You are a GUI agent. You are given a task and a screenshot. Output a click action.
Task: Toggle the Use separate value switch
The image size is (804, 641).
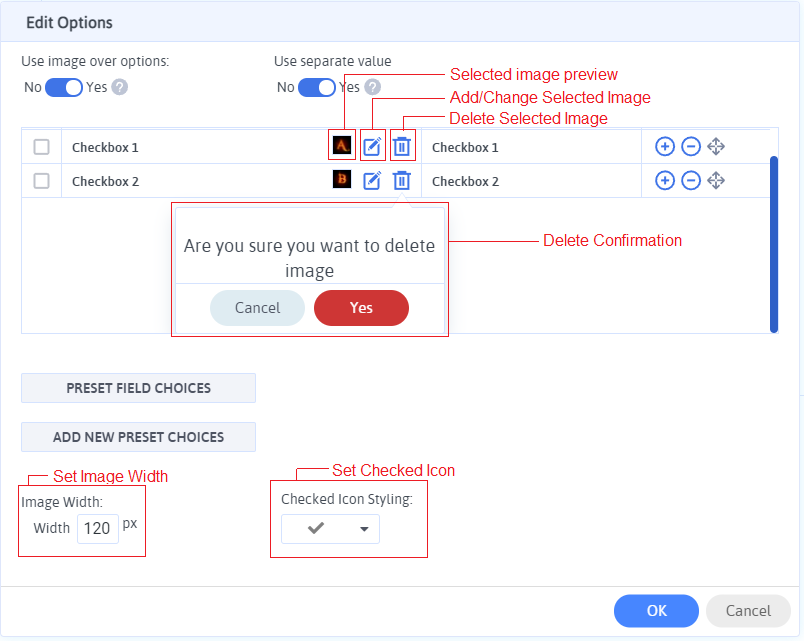point(317,87)
